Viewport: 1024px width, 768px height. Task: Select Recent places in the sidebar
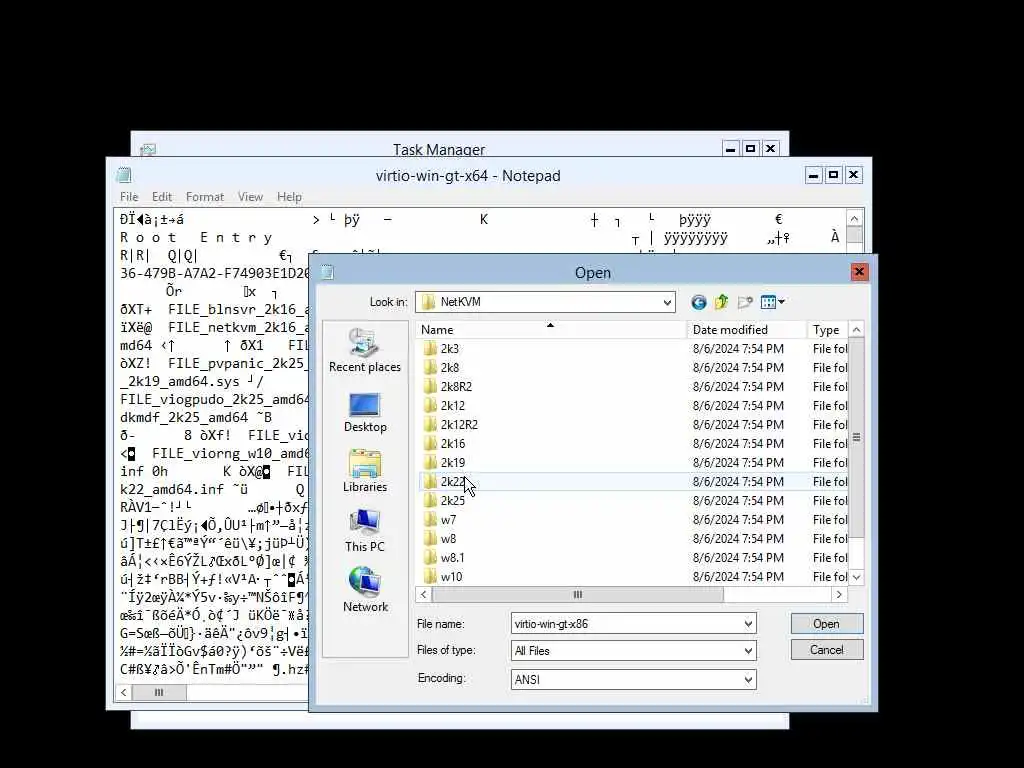[364, 351]
